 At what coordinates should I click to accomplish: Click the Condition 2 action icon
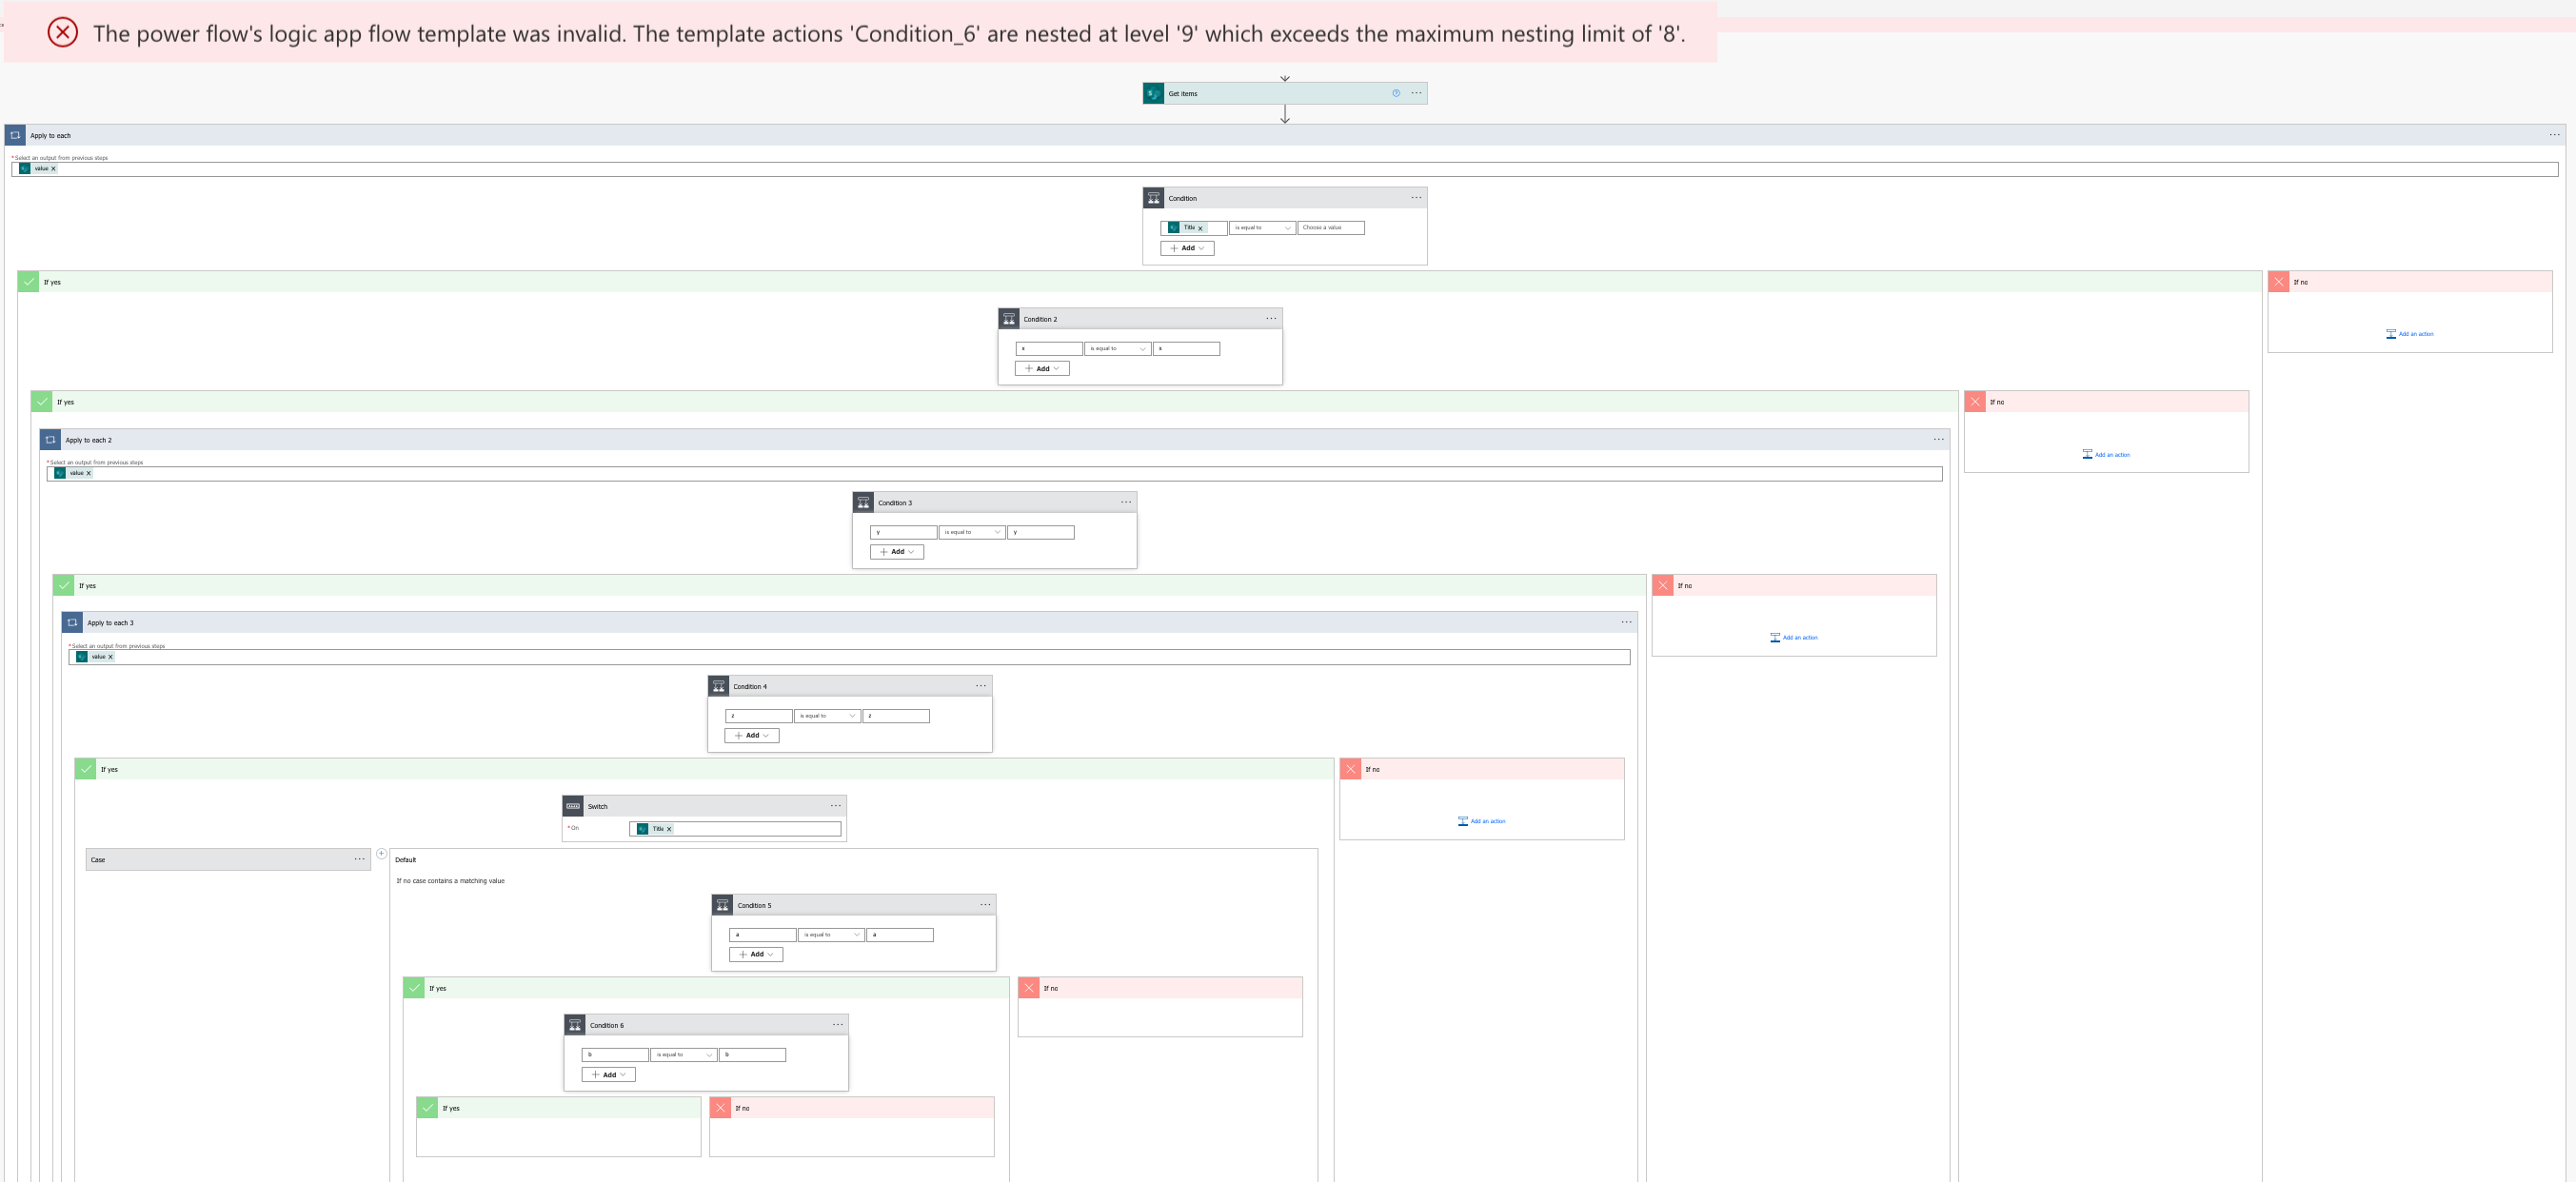(1008, 319)
